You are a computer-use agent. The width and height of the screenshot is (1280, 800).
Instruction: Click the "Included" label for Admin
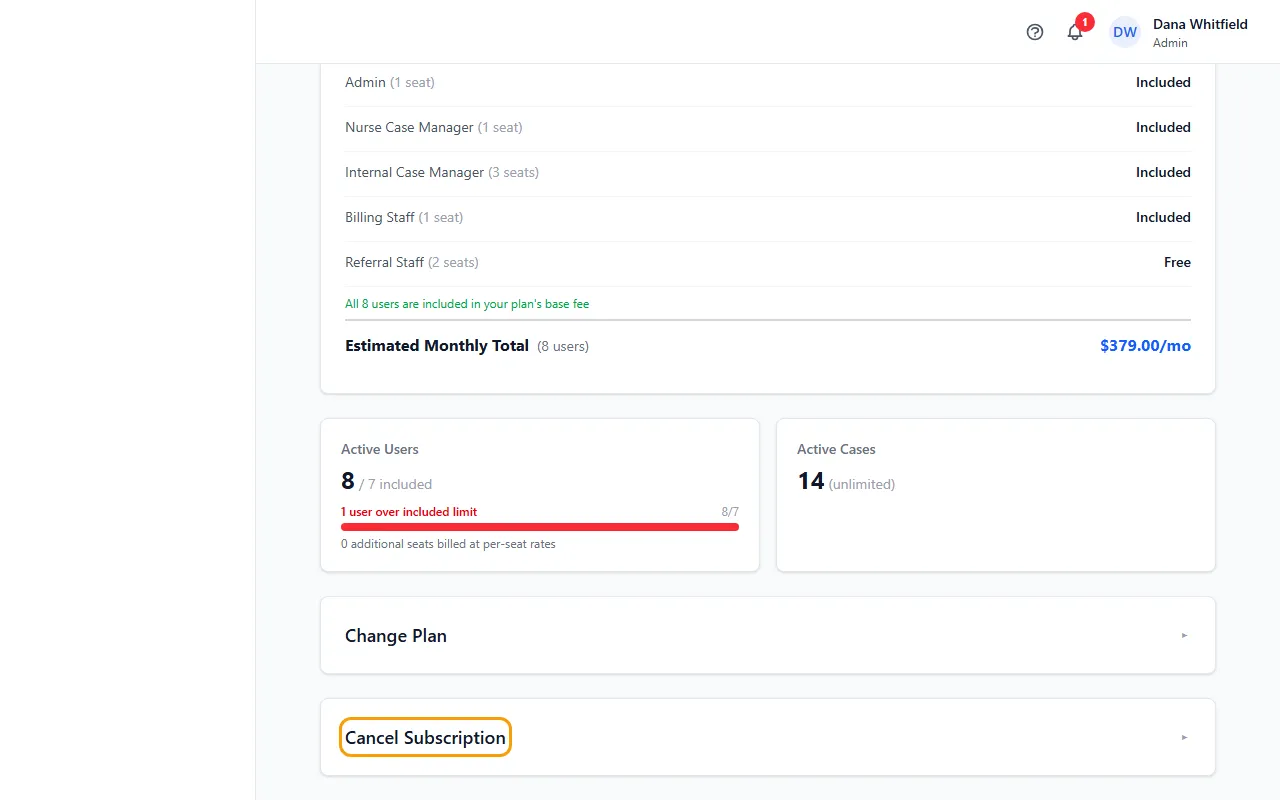[1163, 82]
